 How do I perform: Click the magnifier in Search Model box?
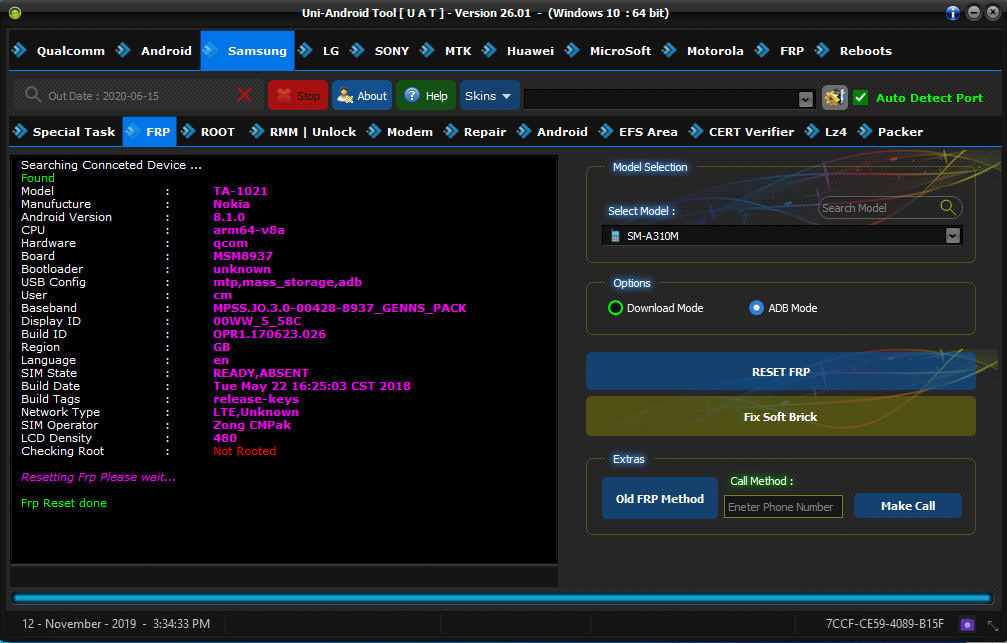pyautogui.click(x=947, y=207)
